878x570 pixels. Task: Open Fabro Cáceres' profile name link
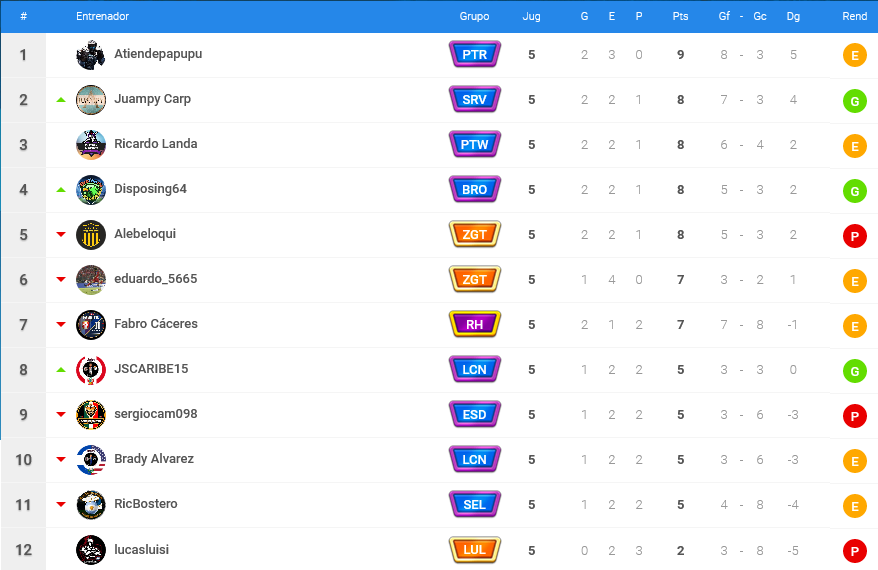(156, 324)
